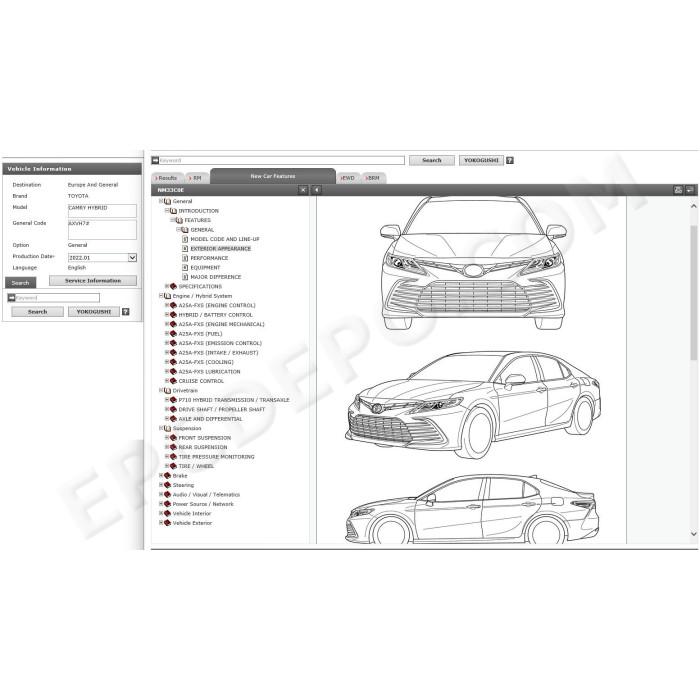Open the PERFORMANCE document
The image size is (700, 700).
click(209, 258)
